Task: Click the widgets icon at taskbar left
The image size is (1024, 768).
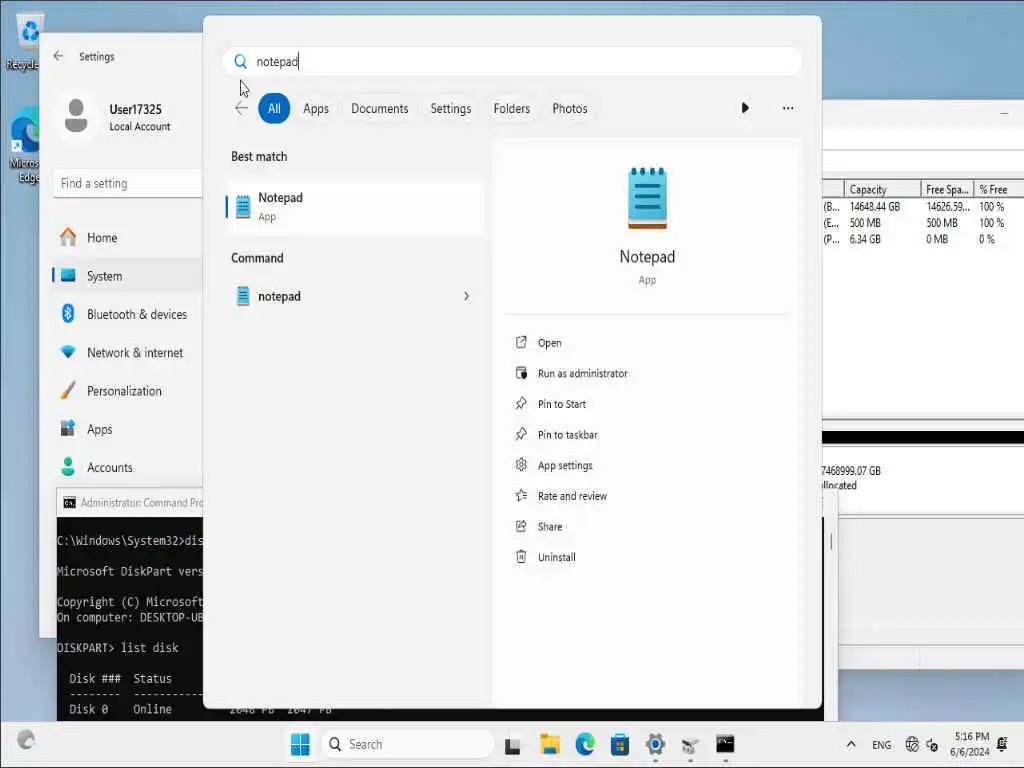Action: 26,740
